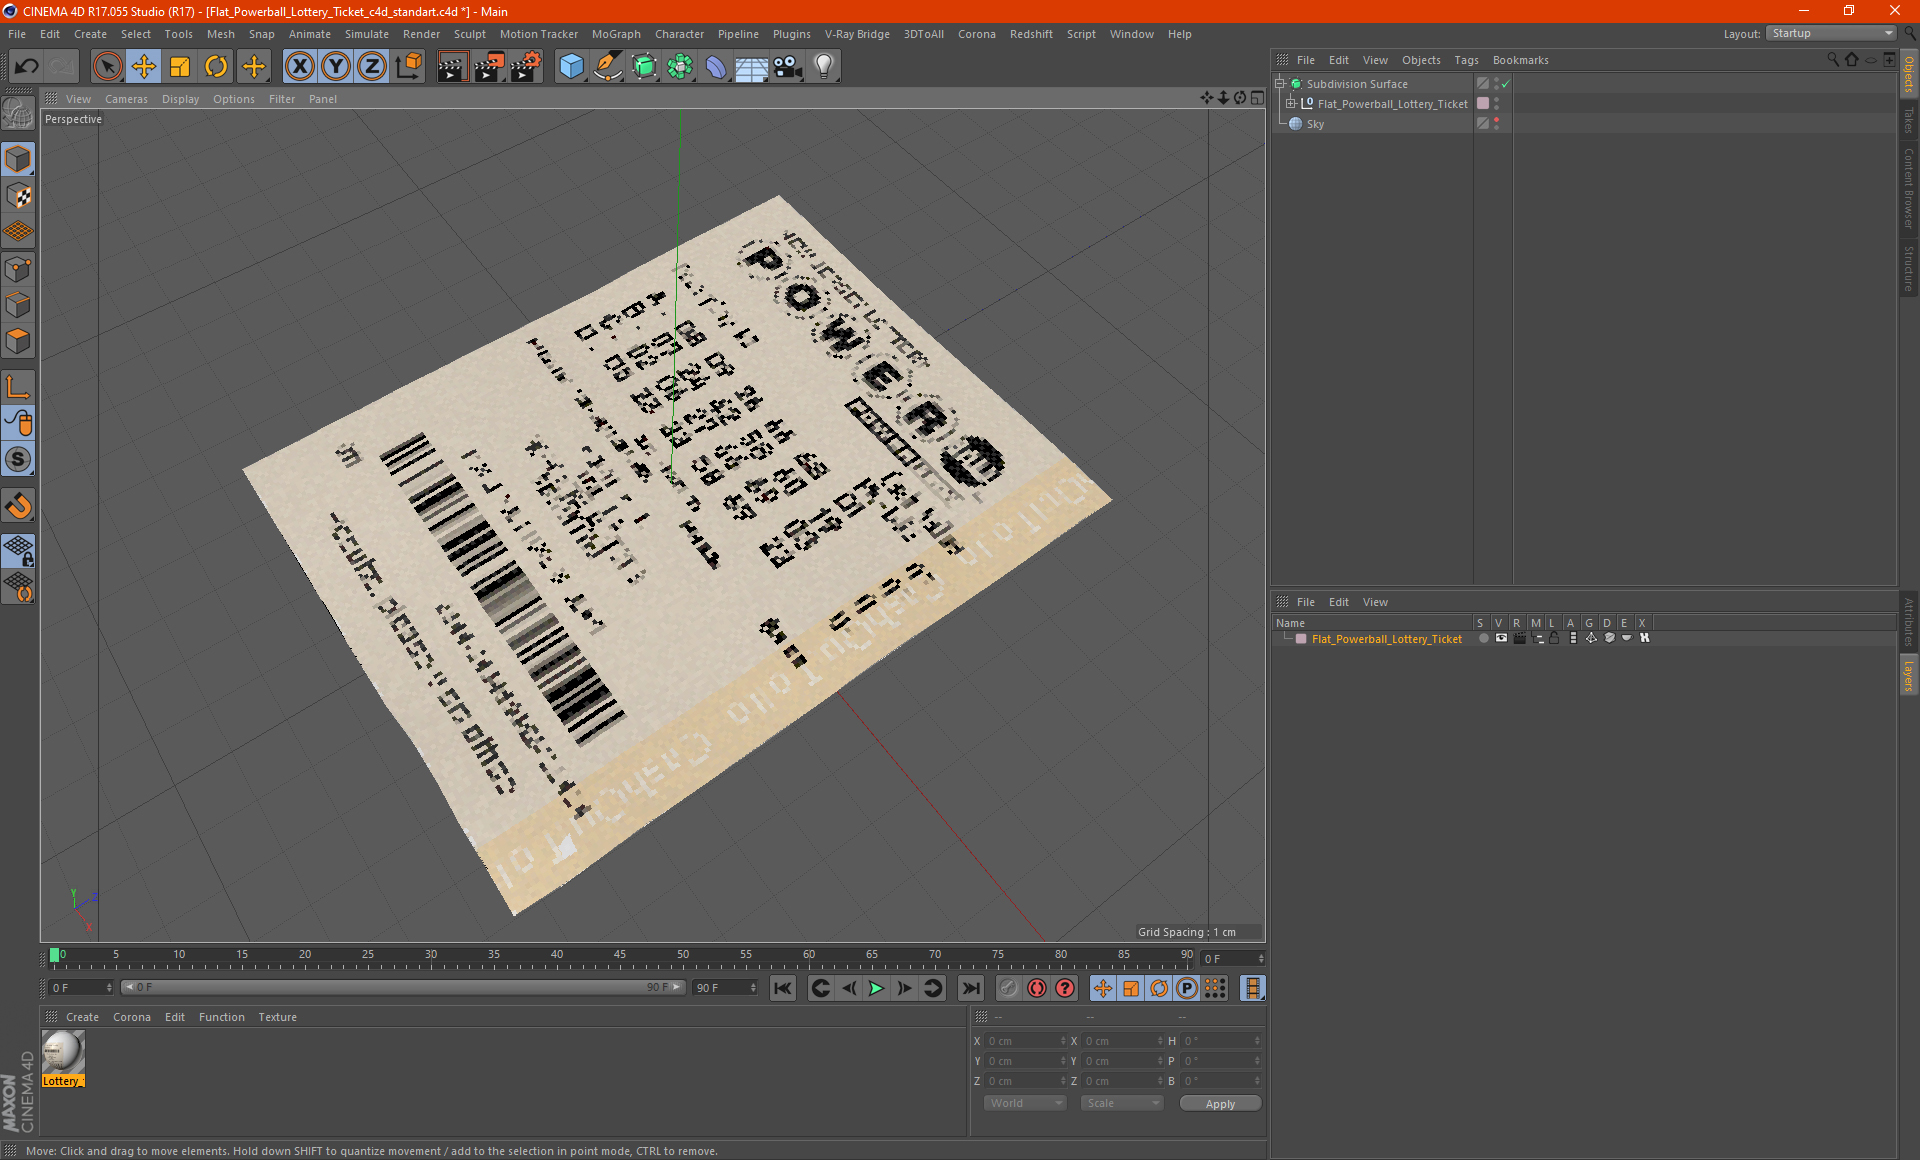Click the Apply button
Screen dimensions: 1920x1160
[1220, 1104]
